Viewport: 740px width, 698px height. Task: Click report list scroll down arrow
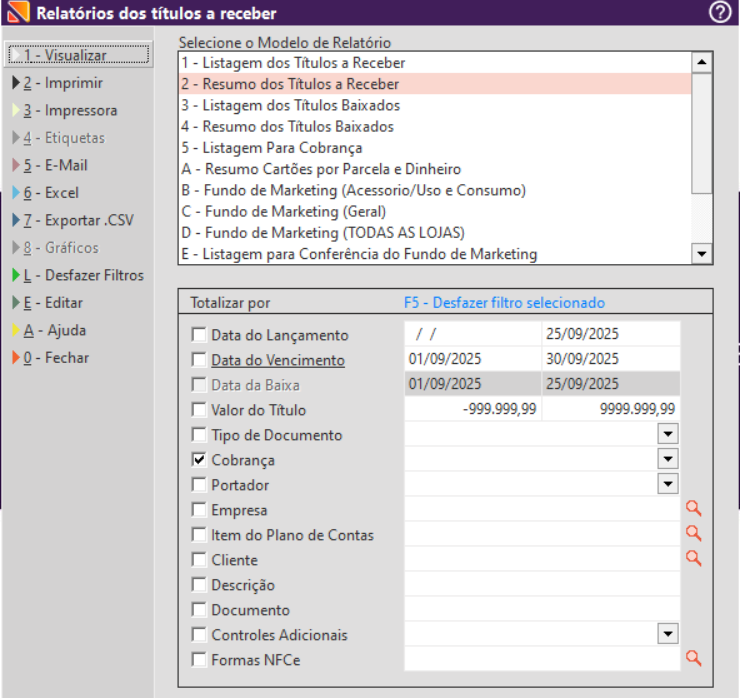pyautogui.click(x=702, y=254)
